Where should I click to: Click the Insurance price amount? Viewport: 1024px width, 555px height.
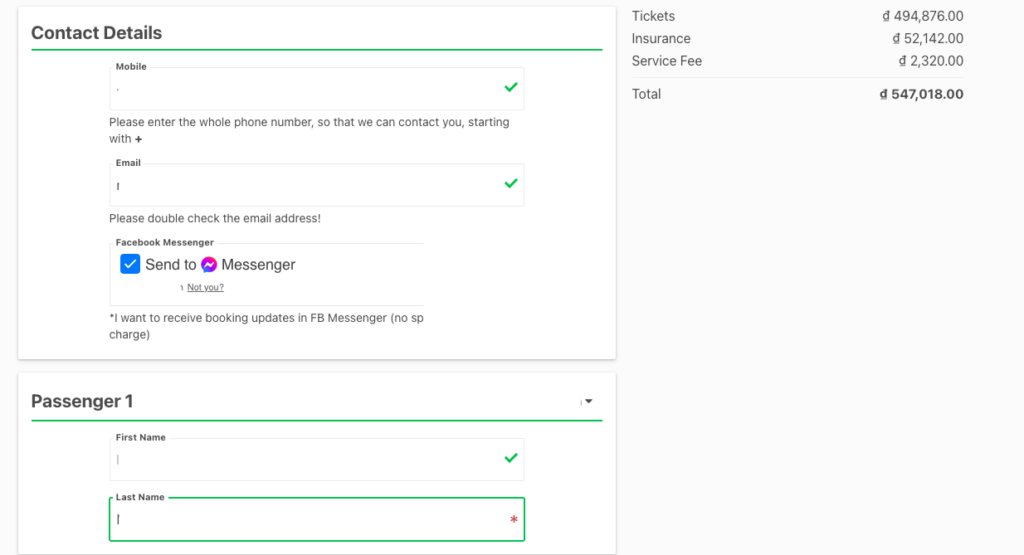pyautogui.click(x=927, y=39)
